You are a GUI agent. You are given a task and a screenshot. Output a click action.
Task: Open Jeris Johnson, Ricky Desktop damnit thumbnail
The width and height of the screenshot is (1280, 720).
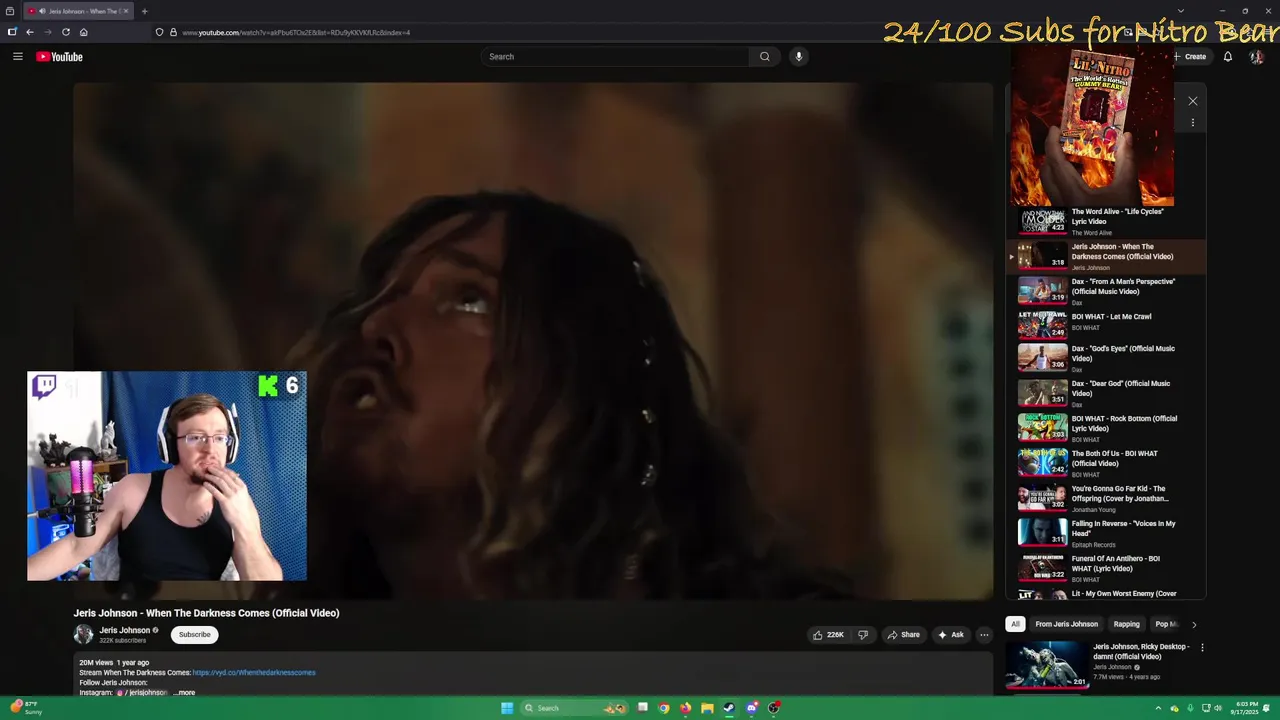(x=1046, y=665)
